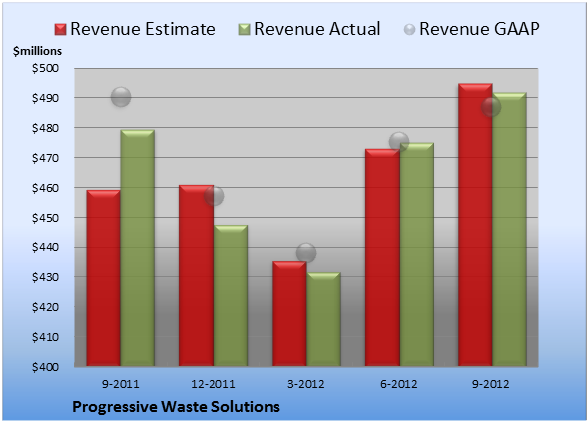
Task: Select the GAAP sphere marker for 3-2012
Action: (306, 253)
